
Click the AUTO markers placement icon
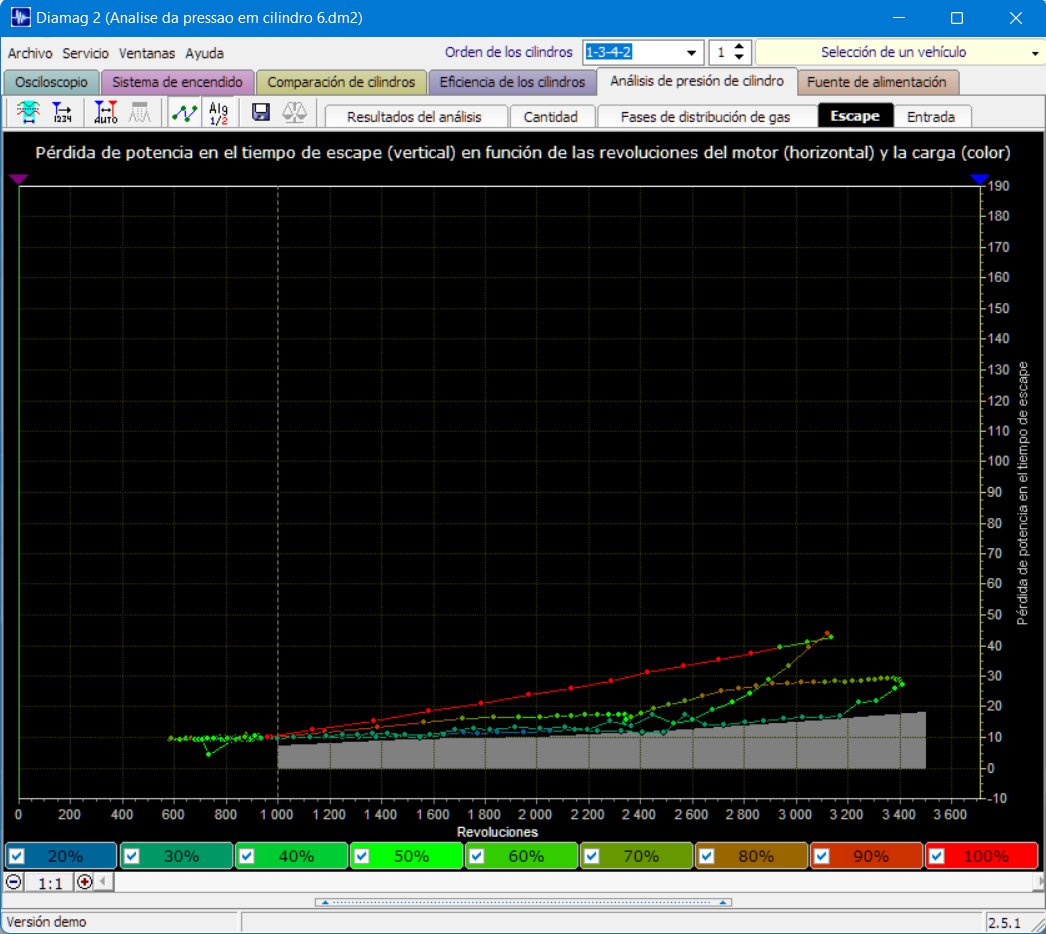point(105,112)
